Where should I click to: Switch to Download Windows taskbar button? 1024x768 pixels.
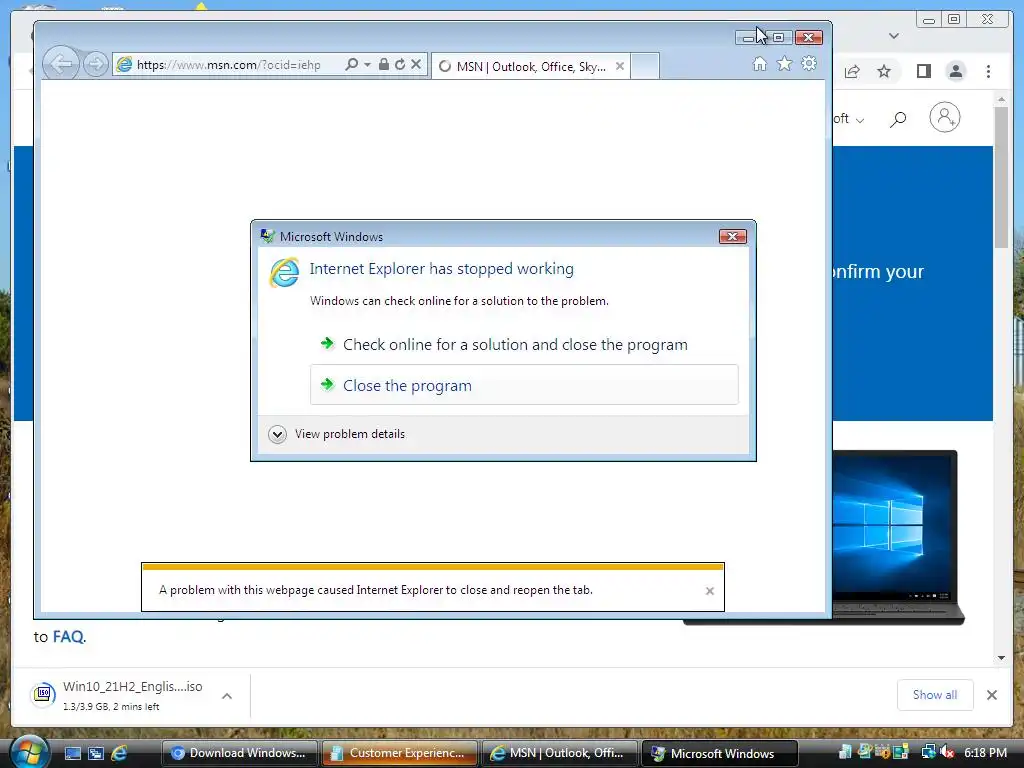(x=239, y=753)
